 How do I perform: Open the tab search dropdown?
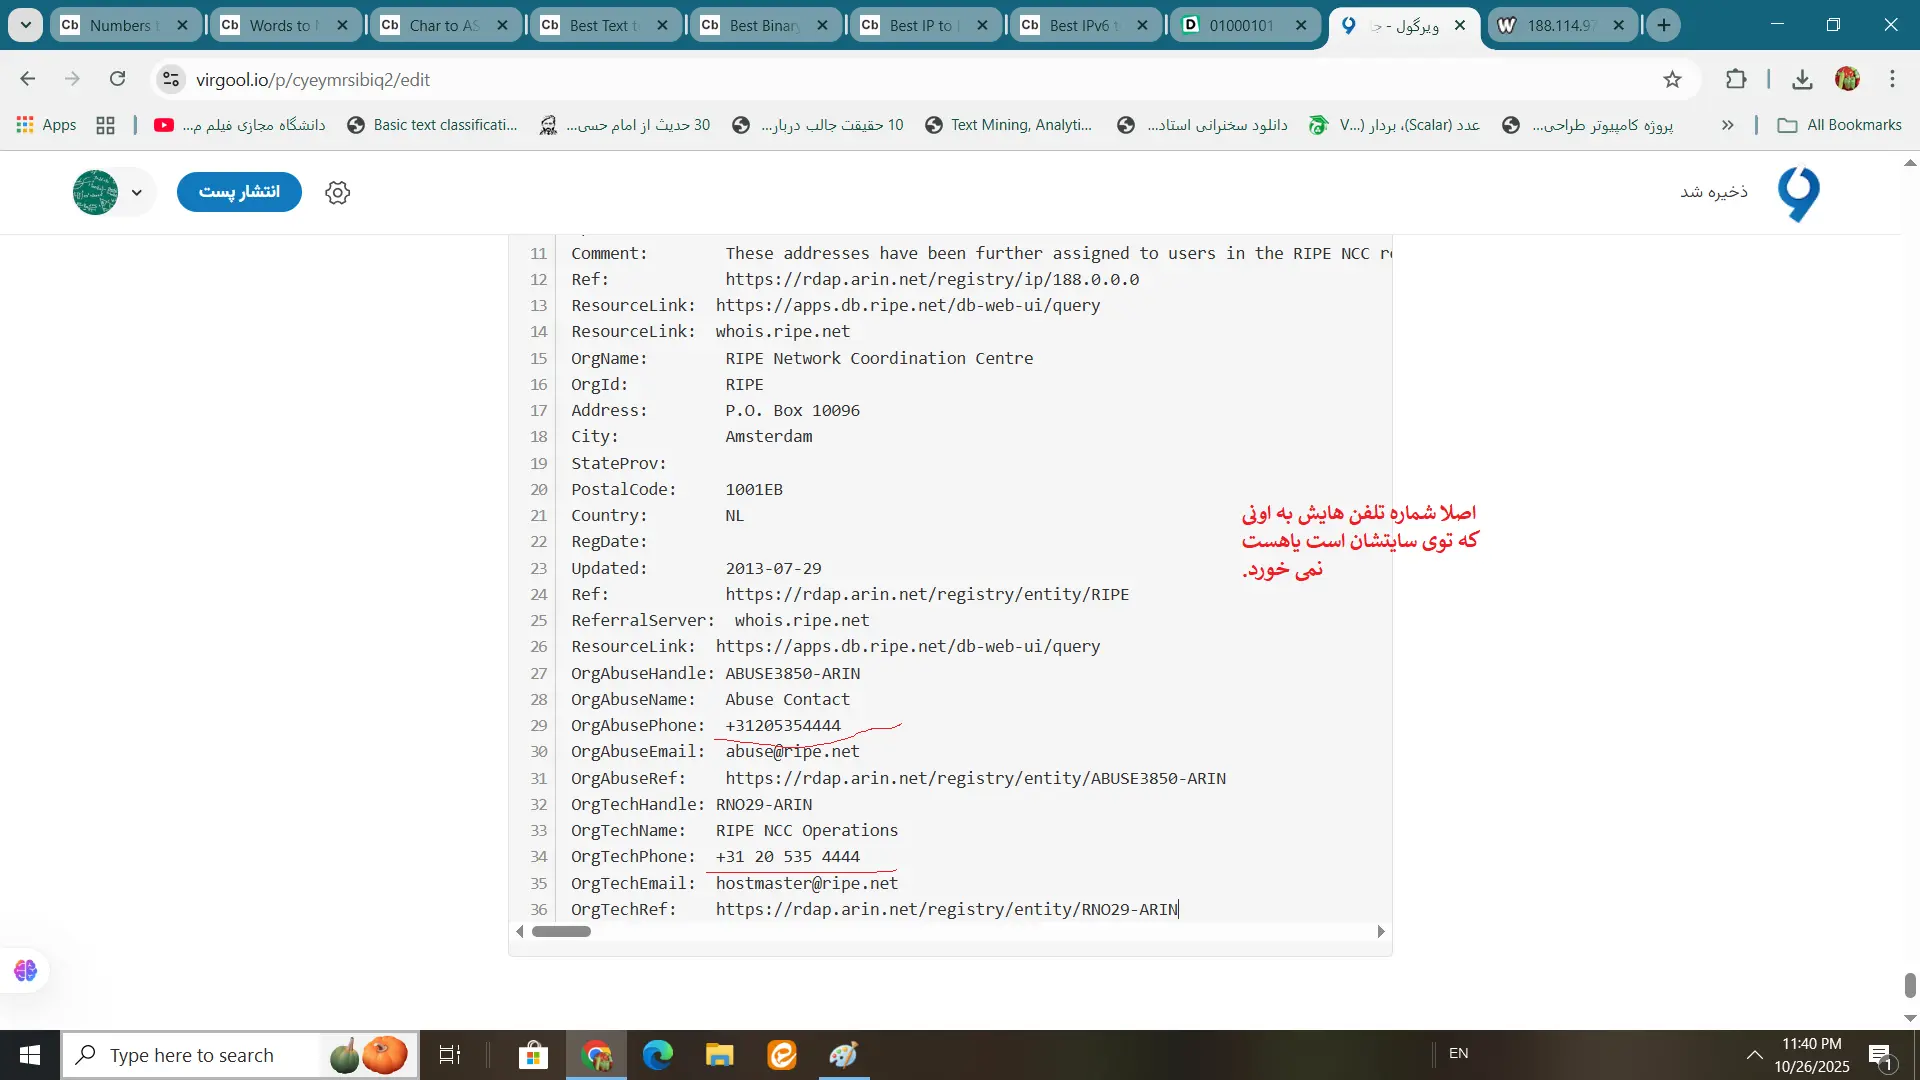(x=25, y=25)
